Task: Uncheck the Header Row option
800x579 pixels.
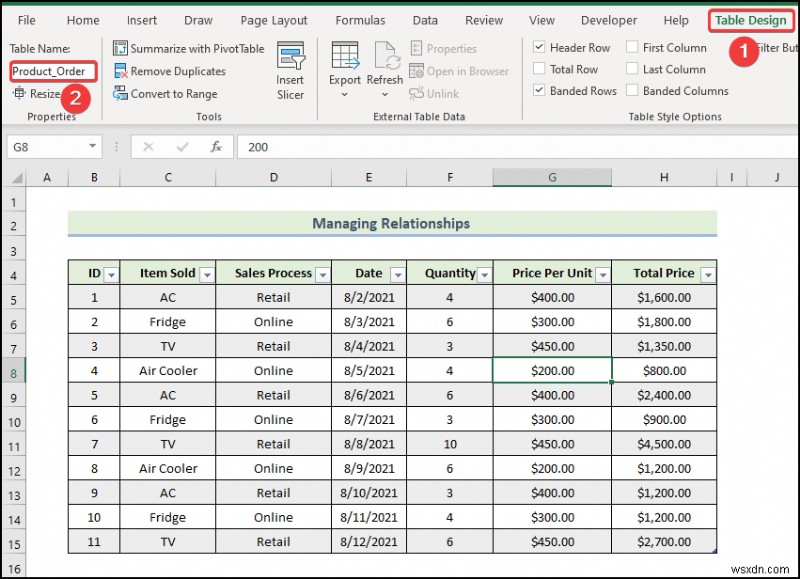Action: pos(538,47)
